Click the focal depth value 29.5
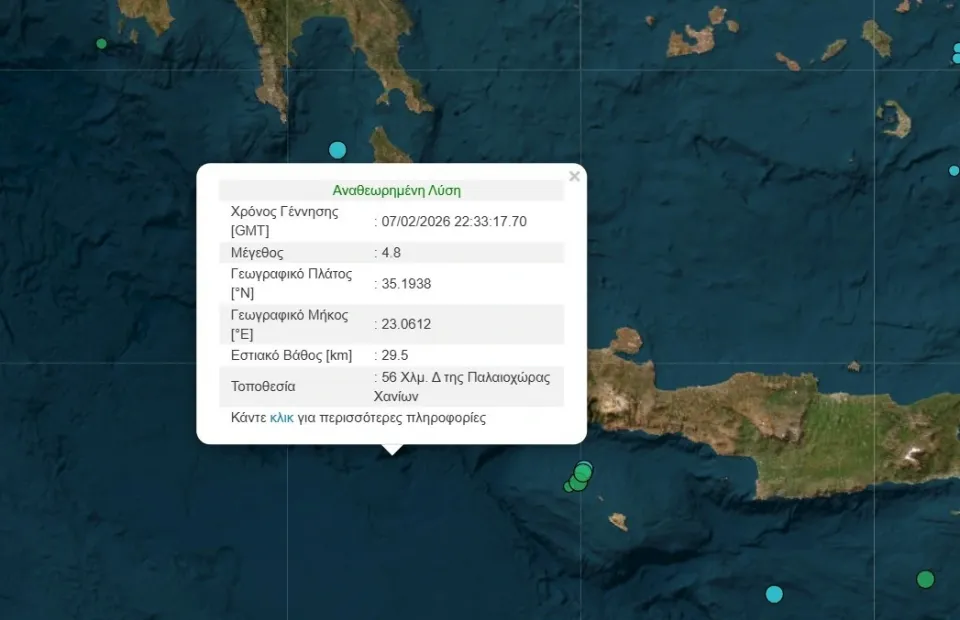Screen dimensions: 960x620 (x=394, y=355)
